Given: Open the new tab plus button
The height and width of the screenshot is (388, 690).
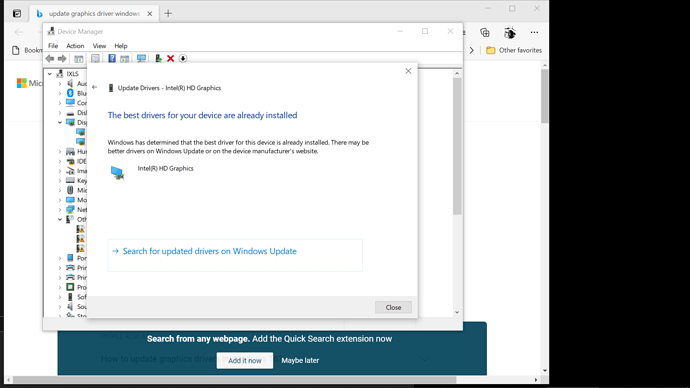Looking at the screenshot, I should pos(168,13).
